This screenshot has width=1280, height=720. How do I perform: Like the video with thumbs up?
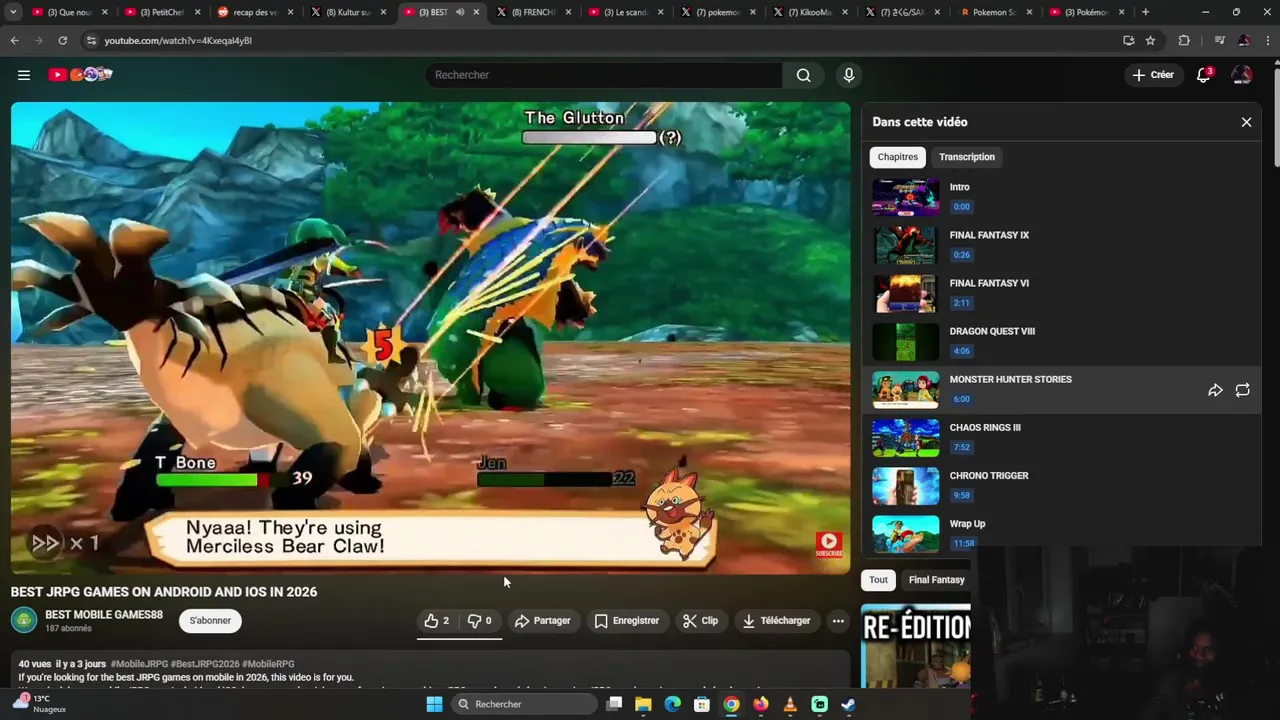click(436, 621)
